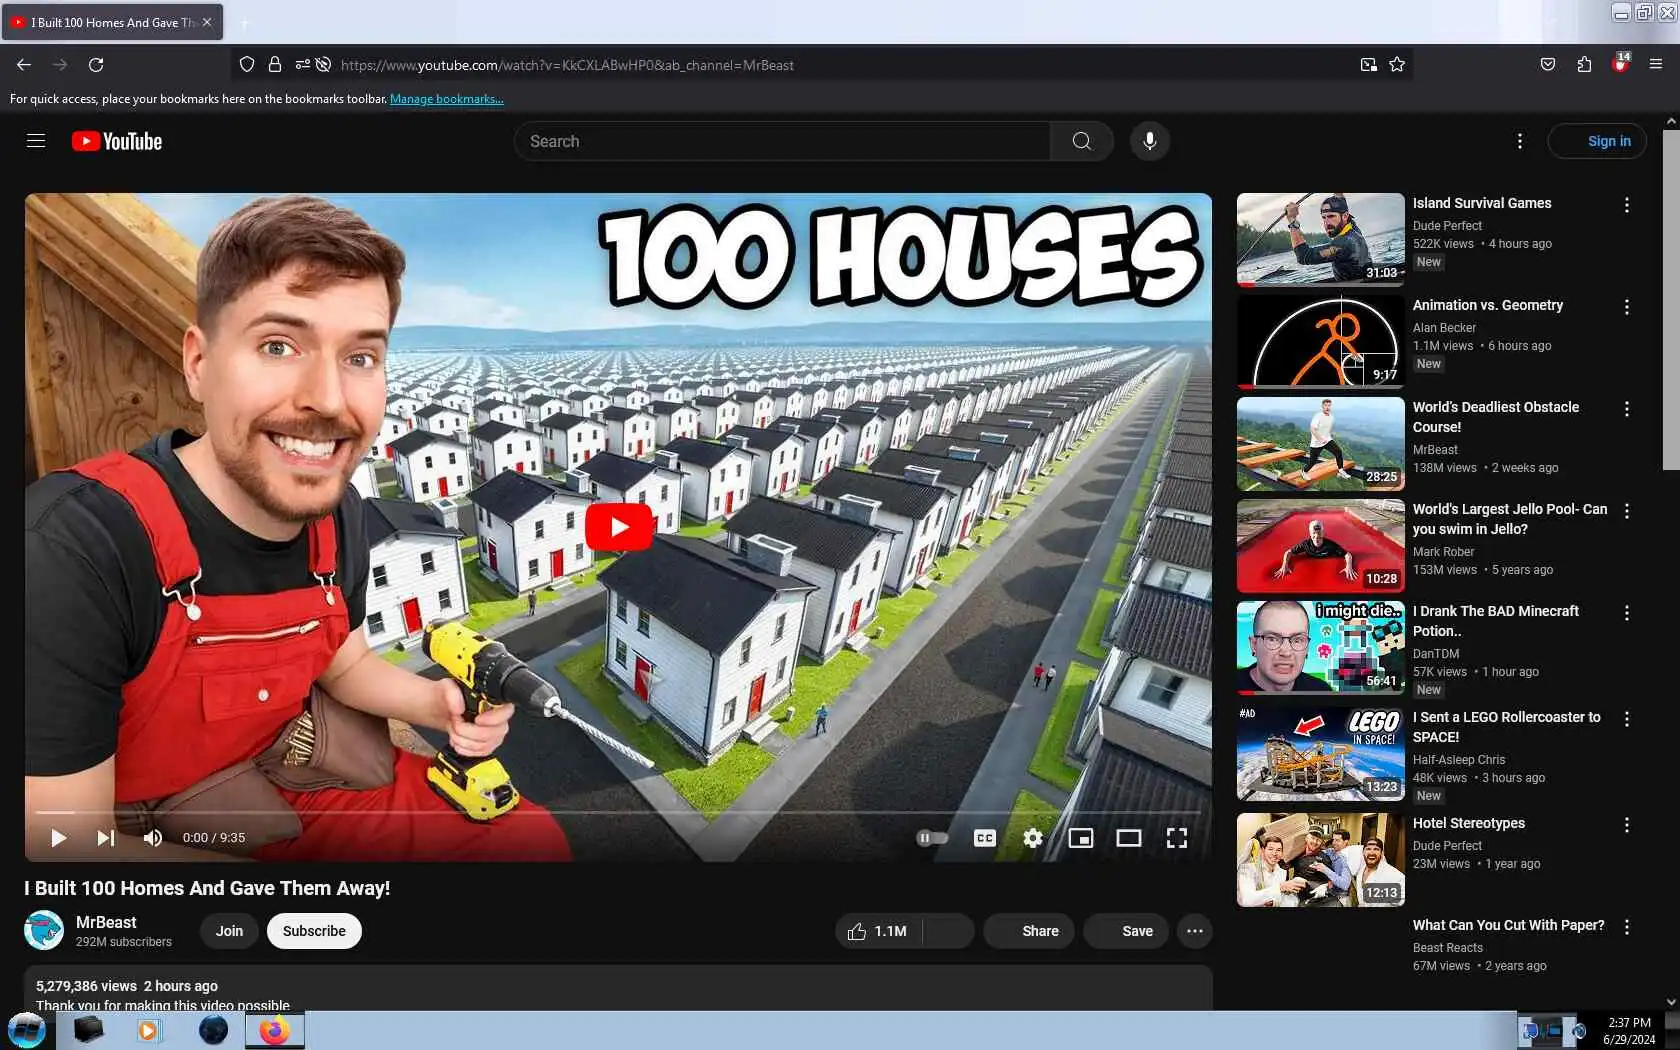Play video using large red play button
This screenshot has width=1680, height=1050.
pyautogui.click(x=619, y=527)
